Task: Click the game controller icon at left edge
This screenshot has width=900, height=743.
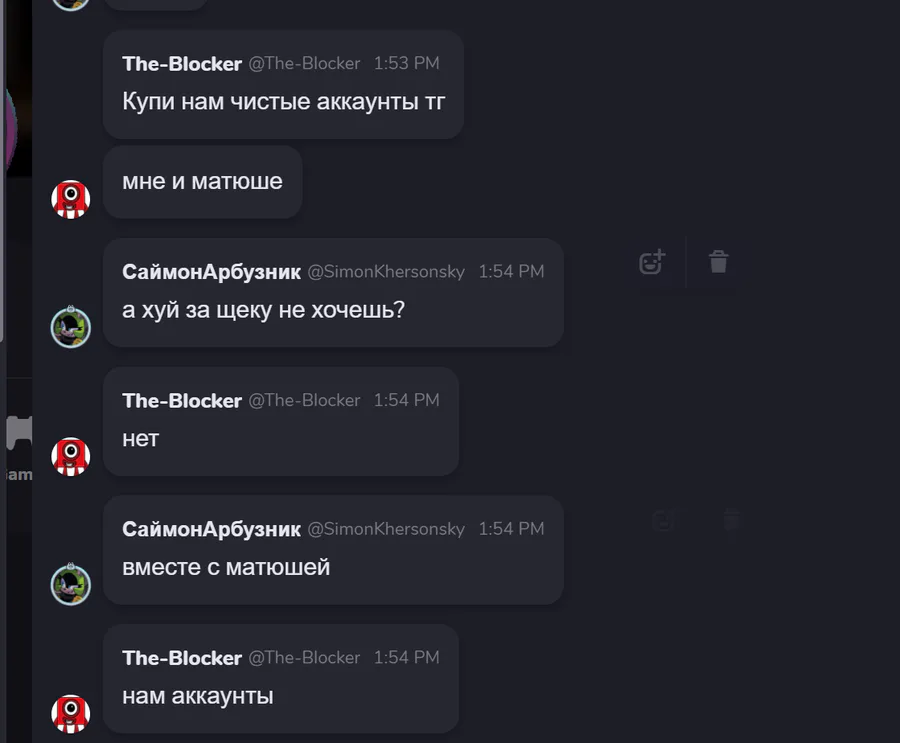Action: click(x=19, y=432)
